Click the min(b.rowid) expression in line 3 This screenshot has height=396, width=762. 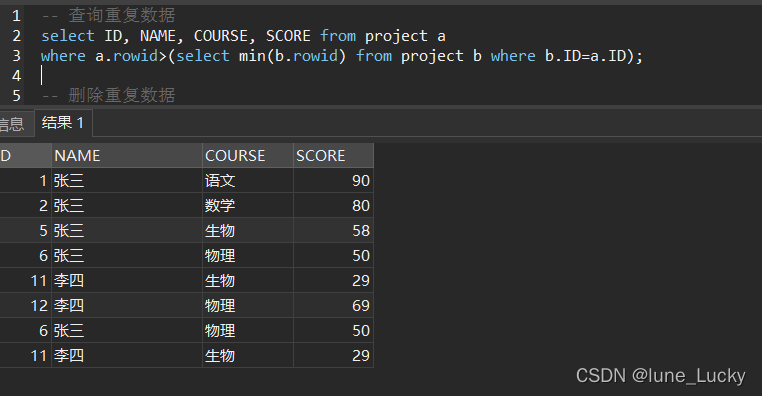click(x=293, y=56)
